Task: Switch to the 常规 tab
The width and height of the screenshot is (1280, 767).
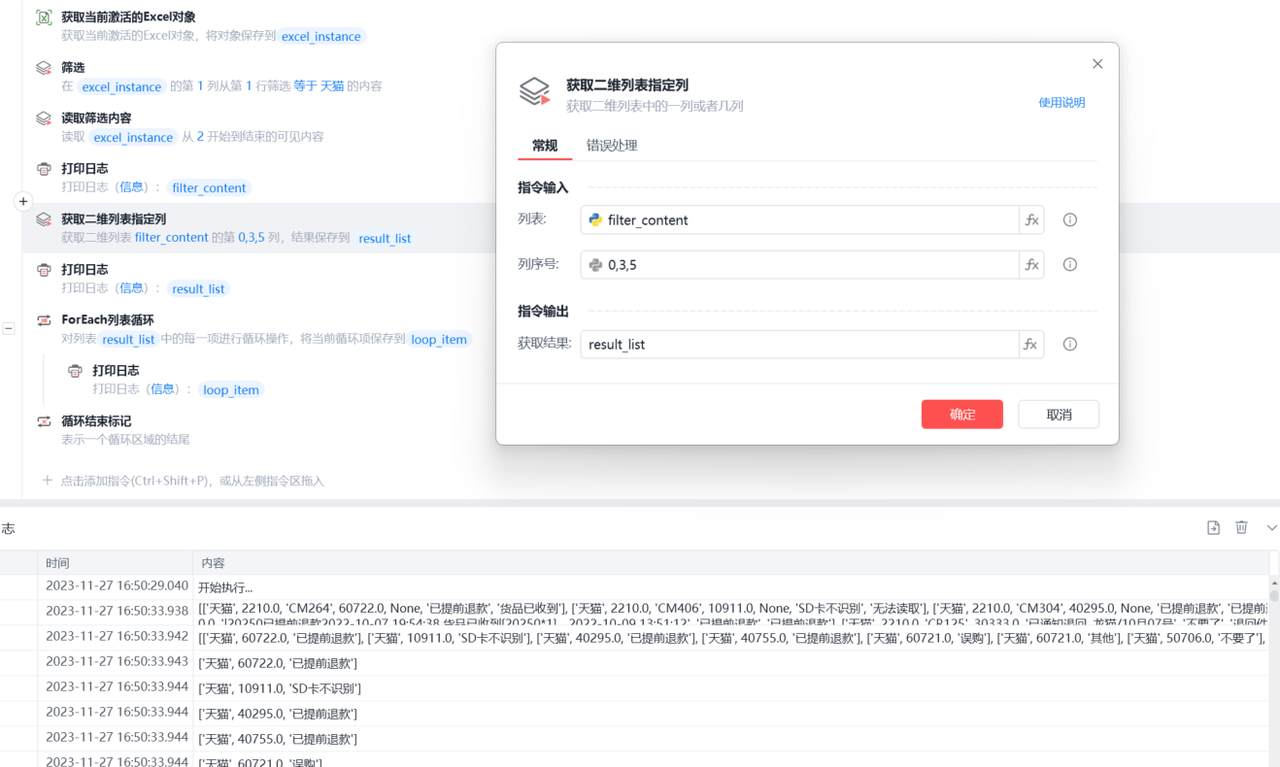Action: coord(545,146)
